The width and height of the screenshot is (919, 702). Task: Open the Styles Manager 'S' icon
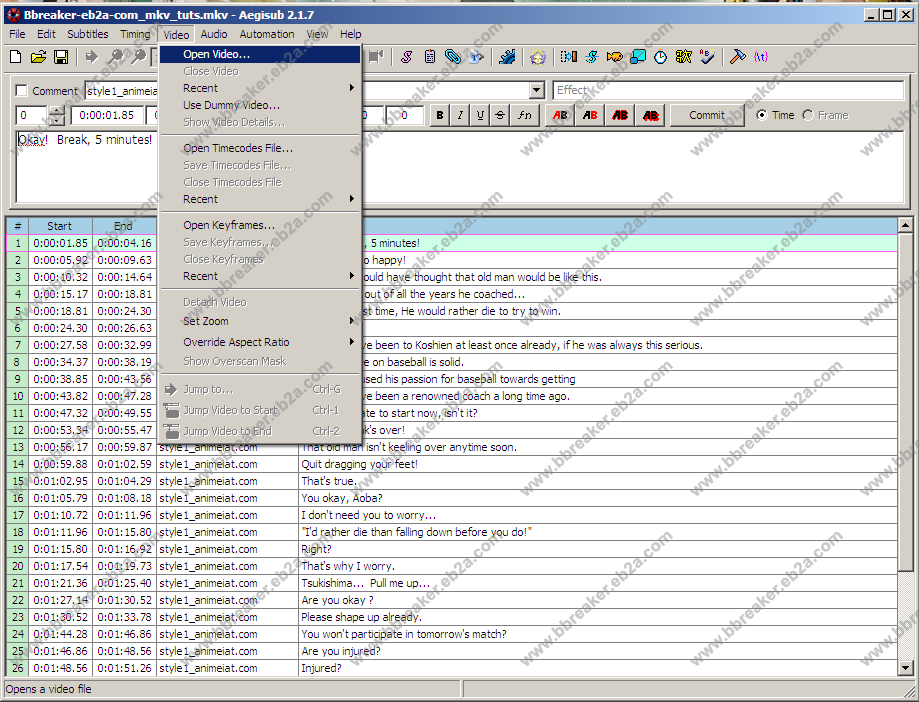(407, 58)
